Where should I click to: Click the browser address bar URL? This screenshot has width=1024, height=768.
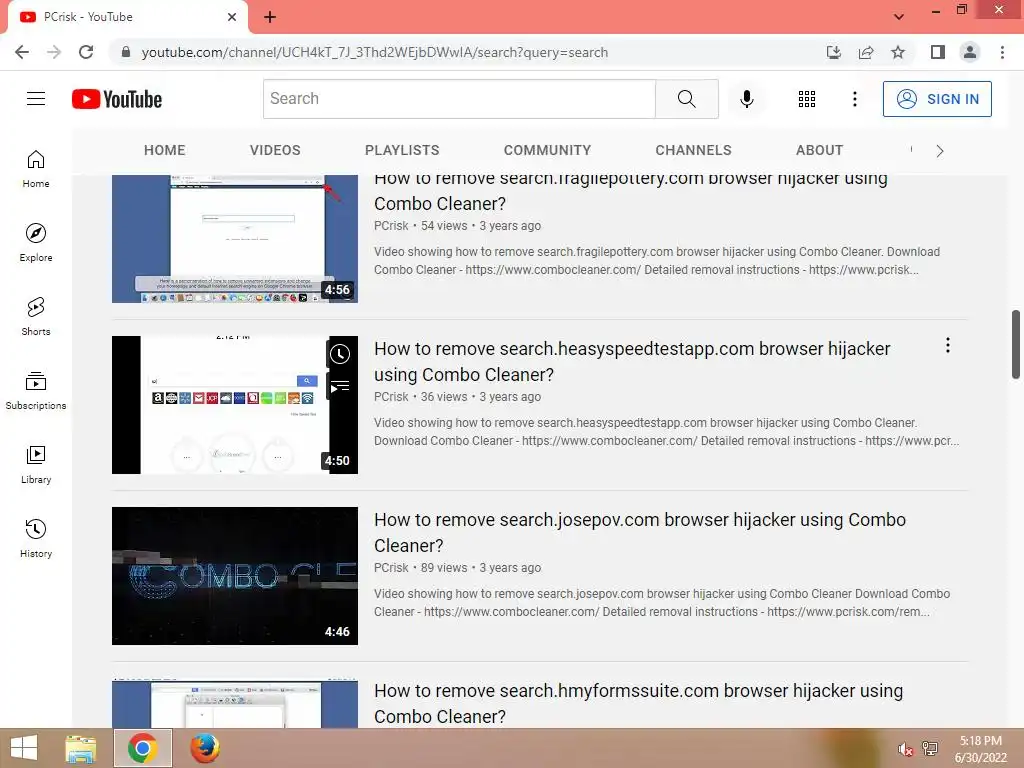375,52
